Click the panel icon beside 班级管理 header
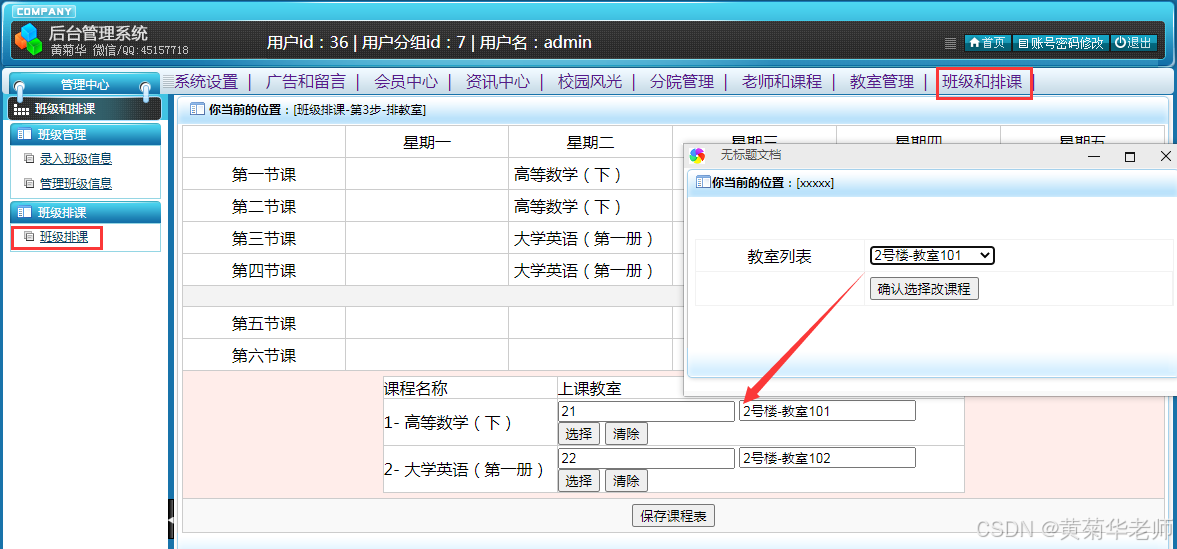Image resolution: width=1177 pixels, height=549 pixels. [x=25, y=135]
